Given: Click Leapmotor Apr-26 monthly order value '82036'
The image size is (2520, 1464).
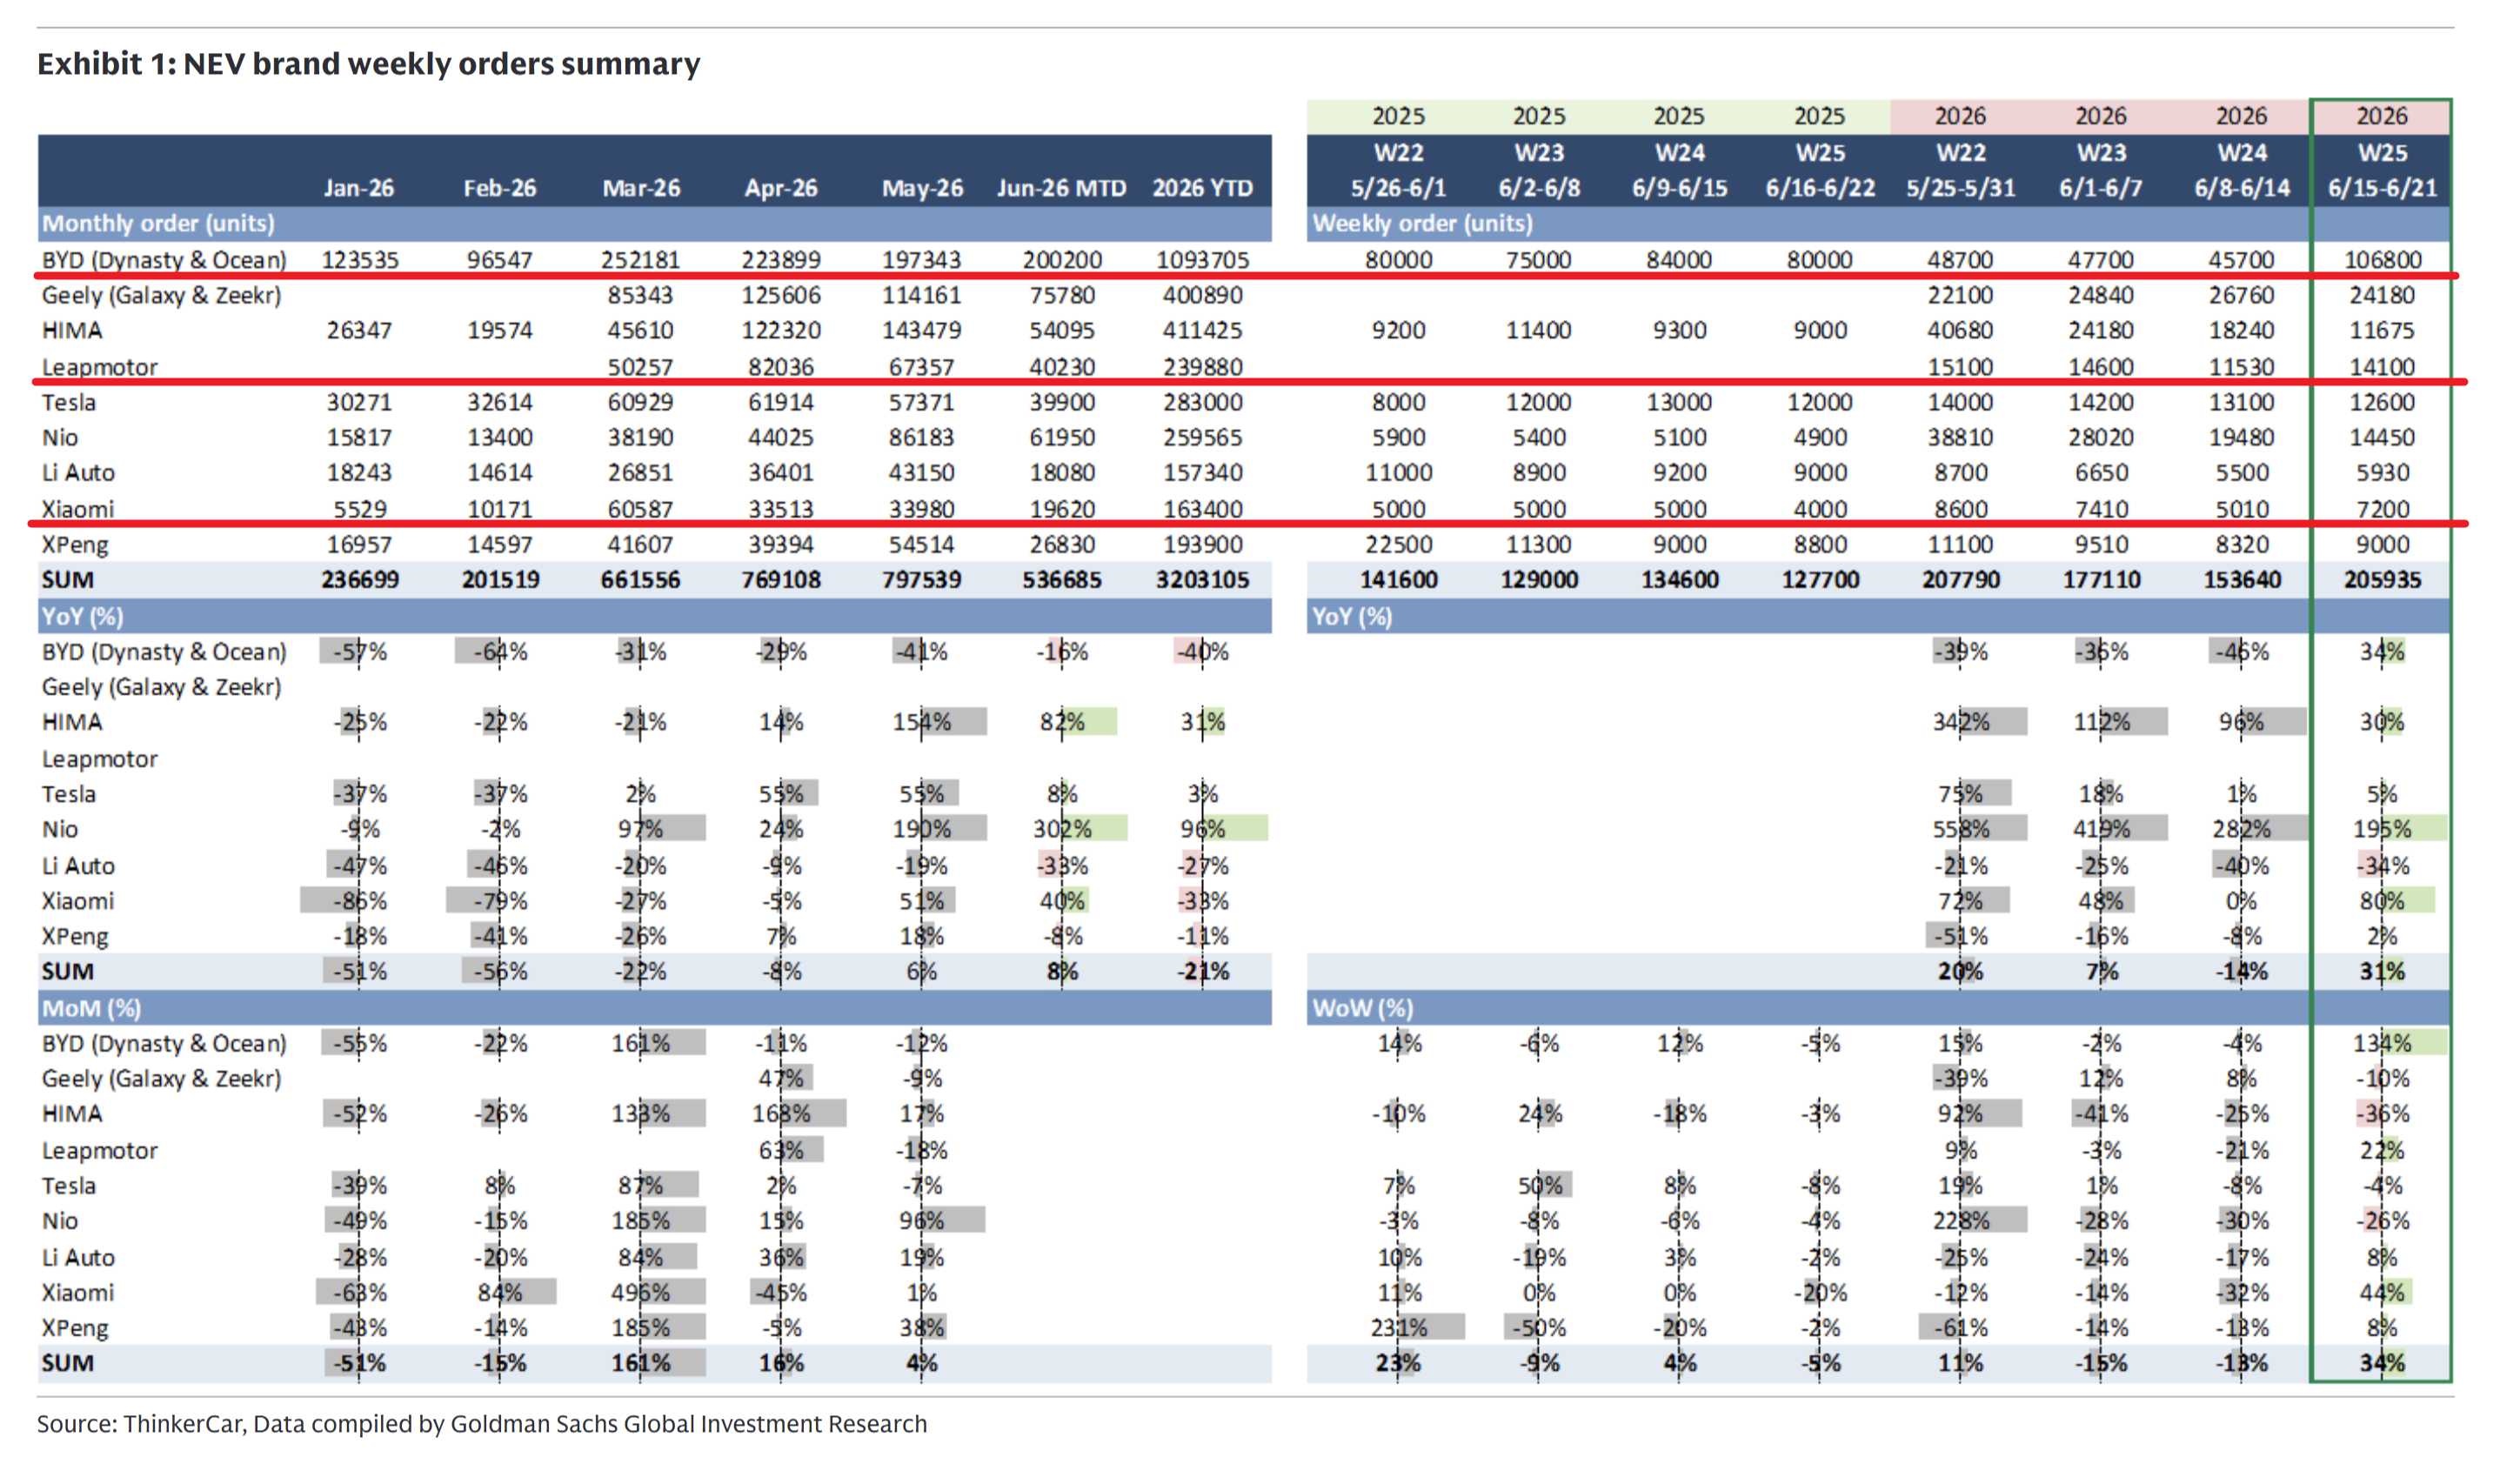Looking at the screenshot, I should coord(781,367).
